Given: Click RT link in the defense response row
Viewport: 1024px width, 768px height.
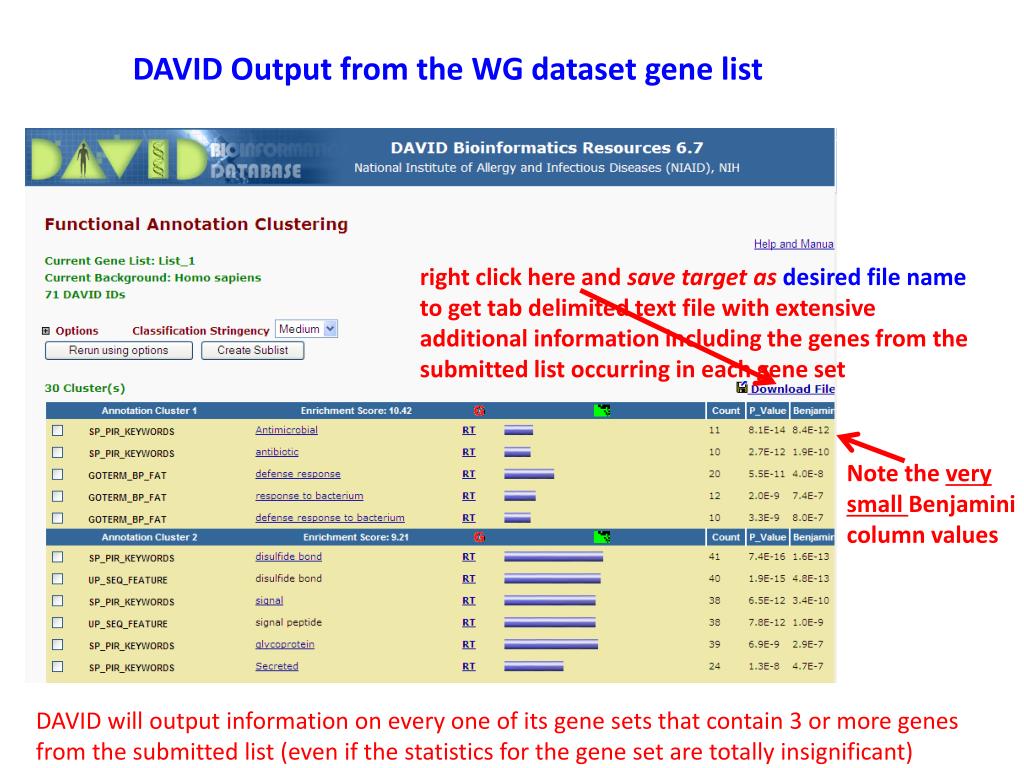Looking at the screenshot, I should point(469,474).
